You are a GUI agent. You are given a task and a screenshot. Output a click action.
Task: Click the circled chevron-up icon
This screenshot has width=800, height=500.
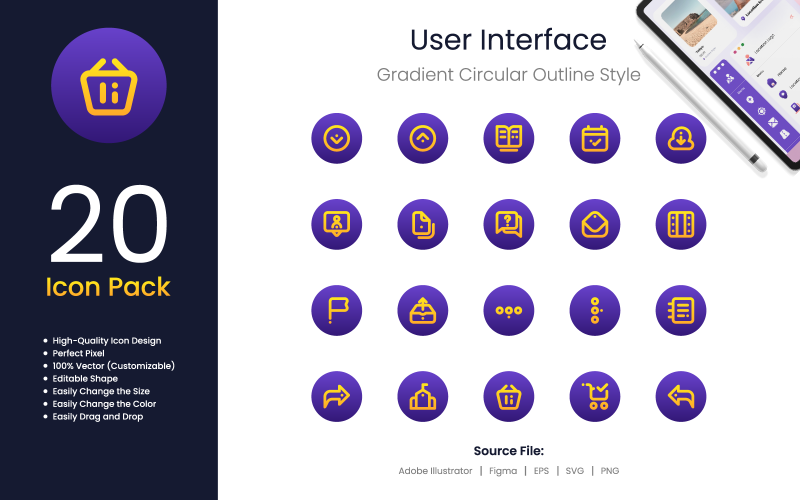[422, 139]
